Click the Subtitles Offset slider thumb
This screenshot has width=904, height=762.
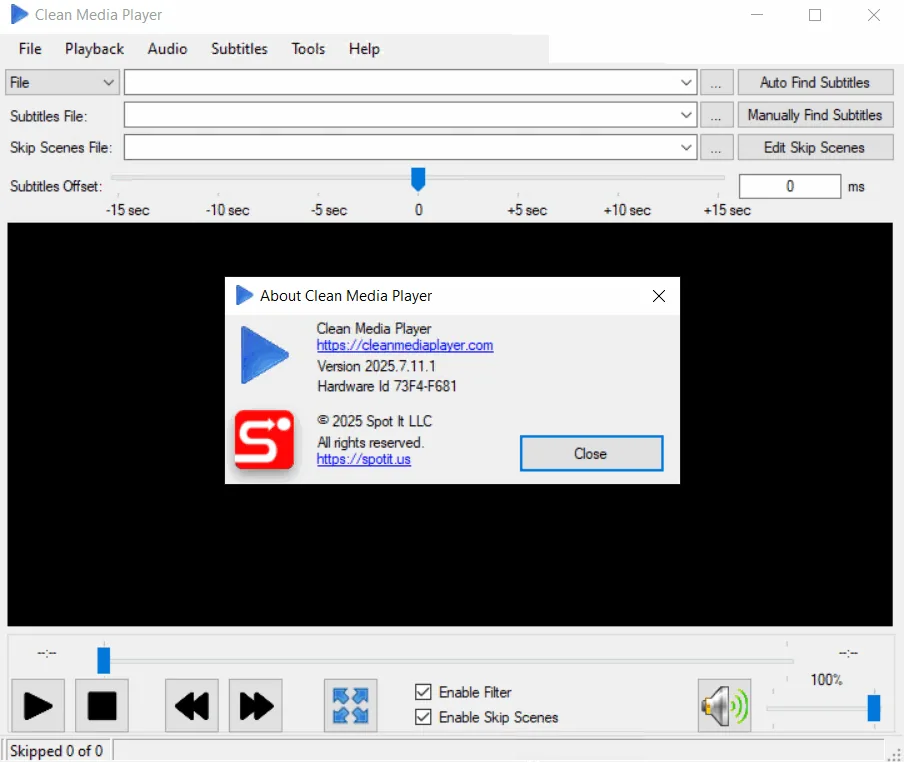coord(418,179)
